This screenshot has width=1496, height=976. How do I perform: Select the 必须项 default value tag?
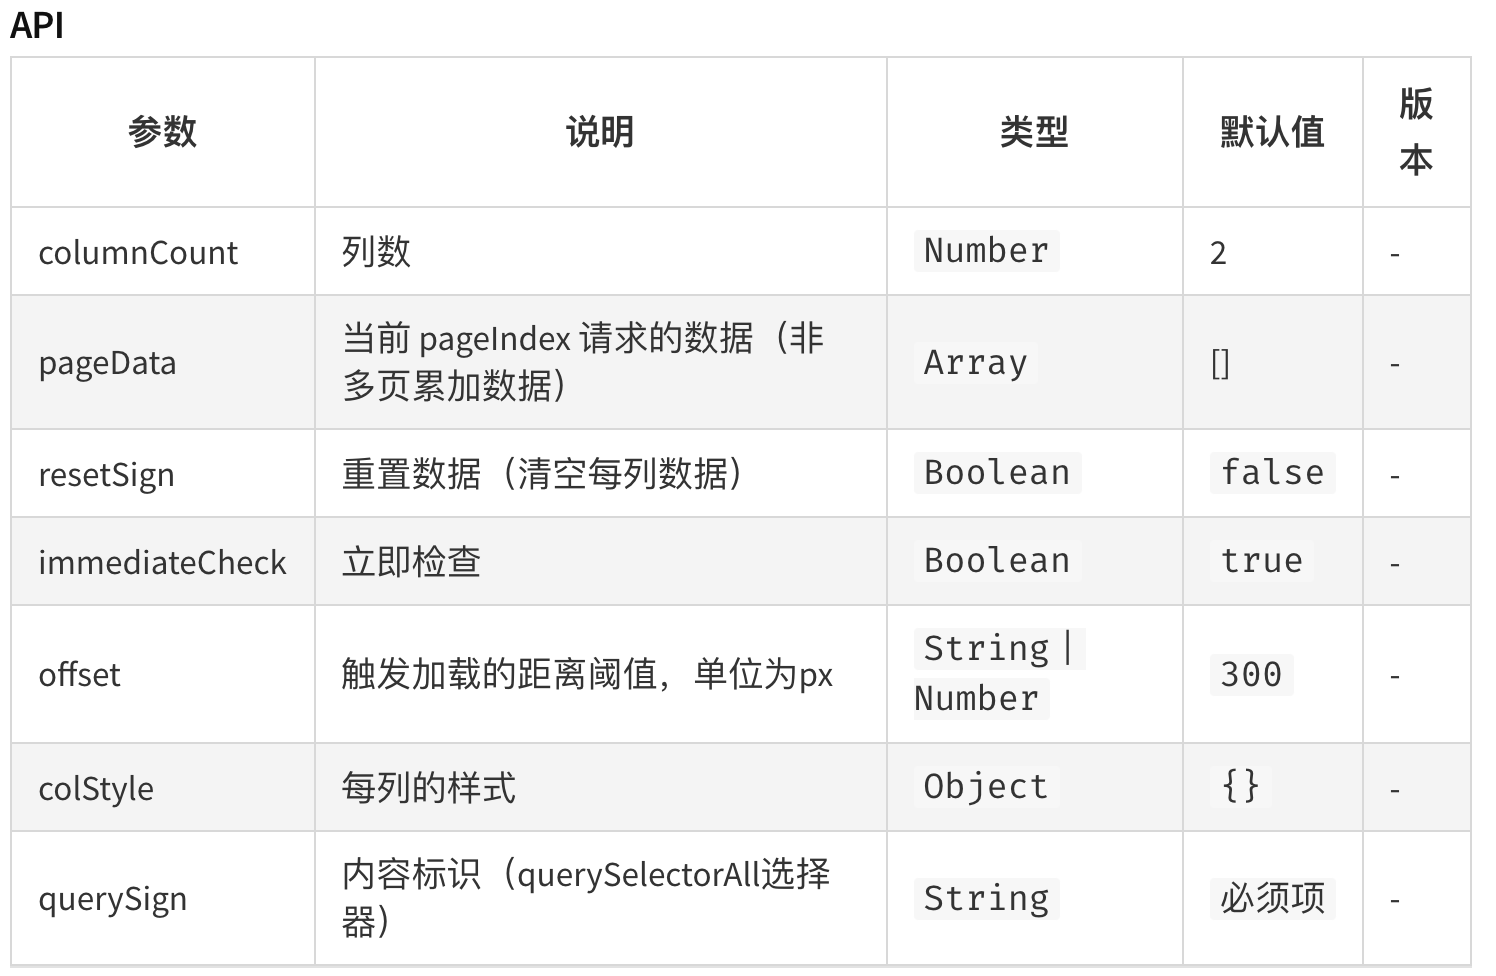click(x=1272, y=899)
